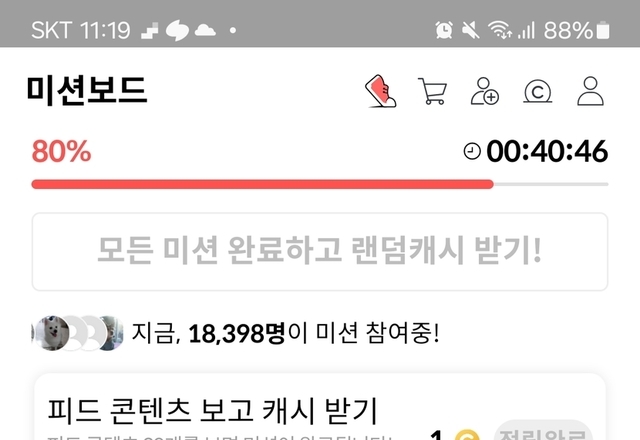Tap the invite friend icon
This screenshot has height=440, width=640.
tap(484, 91)
